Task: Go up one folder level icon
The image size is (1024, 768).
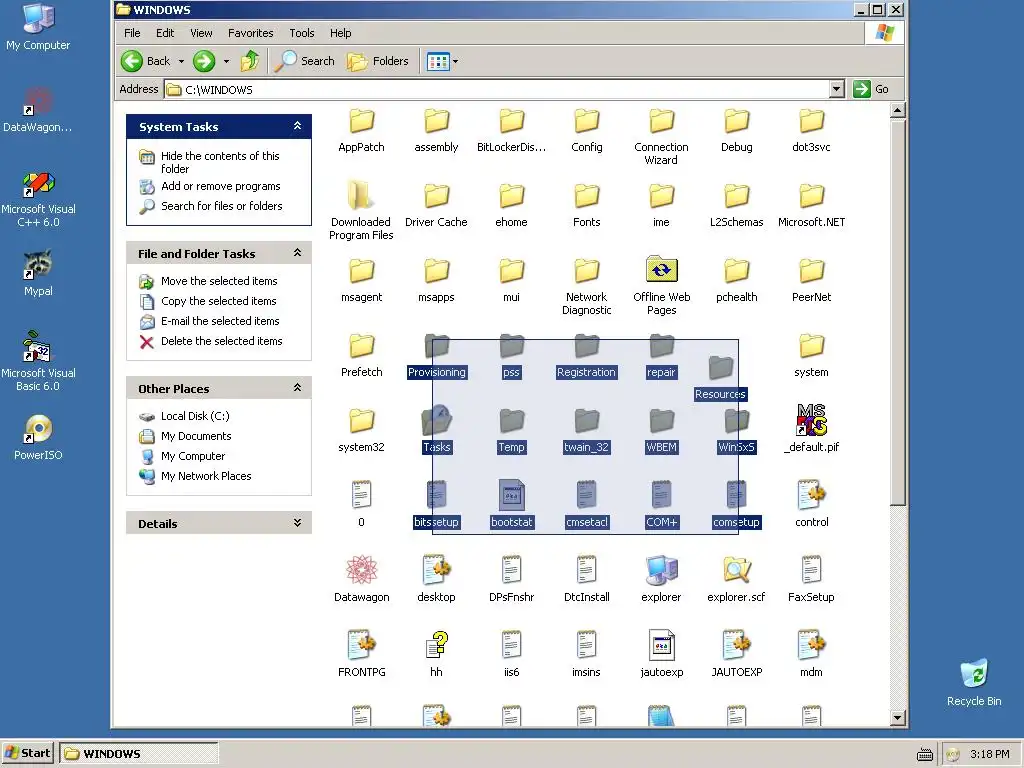Action: [249, 61]
